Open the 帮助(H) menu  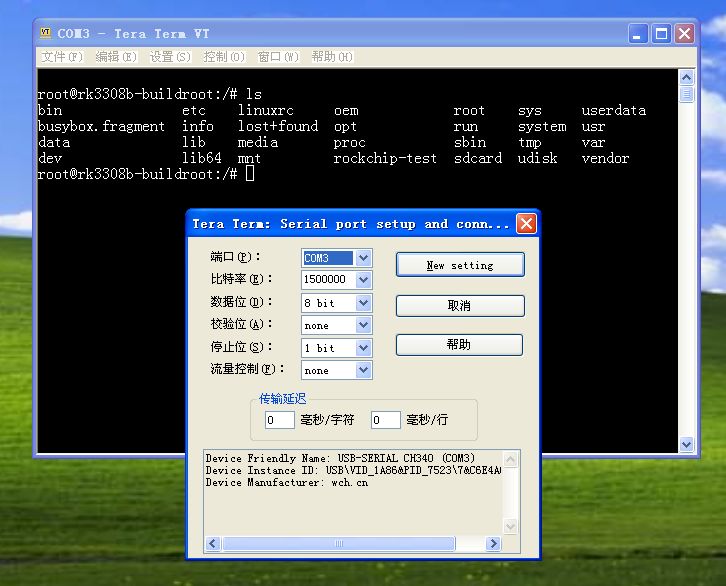tap(331, 57)
